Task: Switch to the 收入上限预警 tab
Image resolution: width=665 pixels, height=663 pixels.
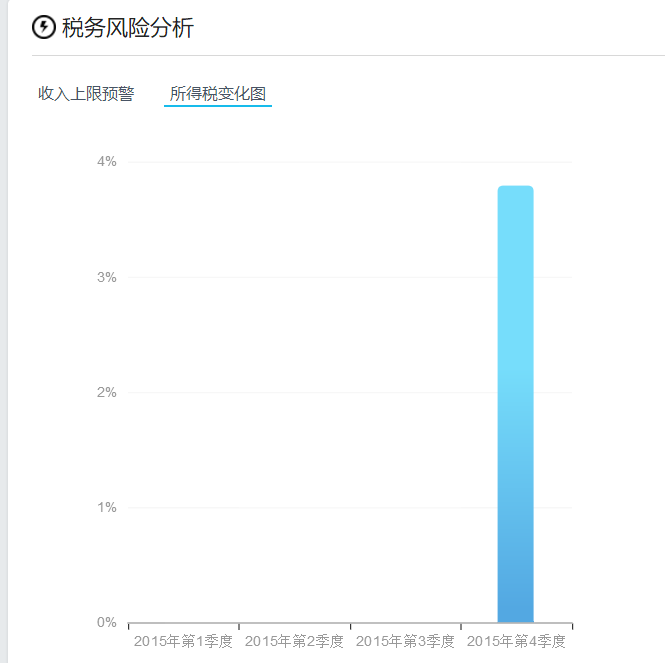Action: (x=86, y=94)
